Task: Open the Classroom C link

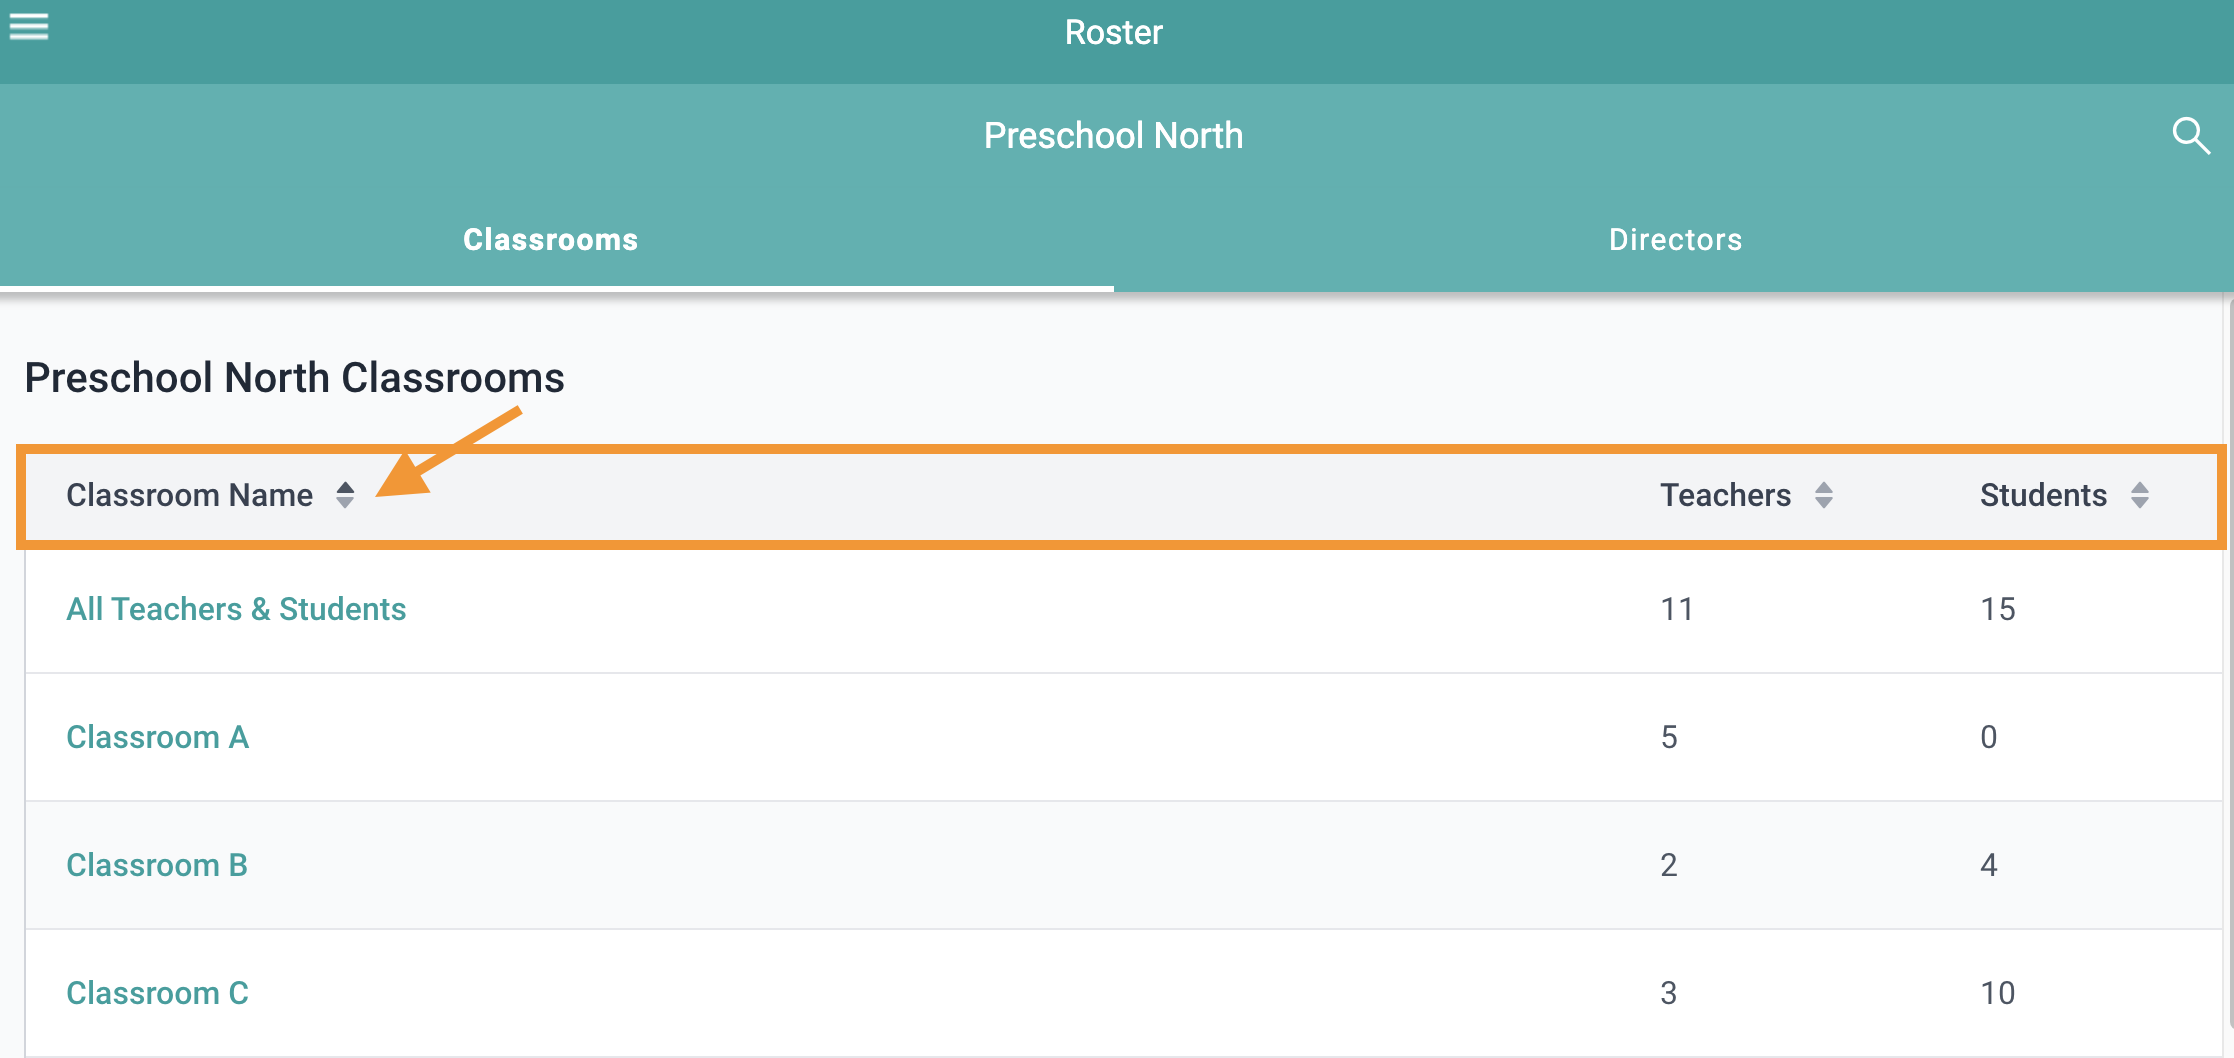Action: (x=157, y=993)
